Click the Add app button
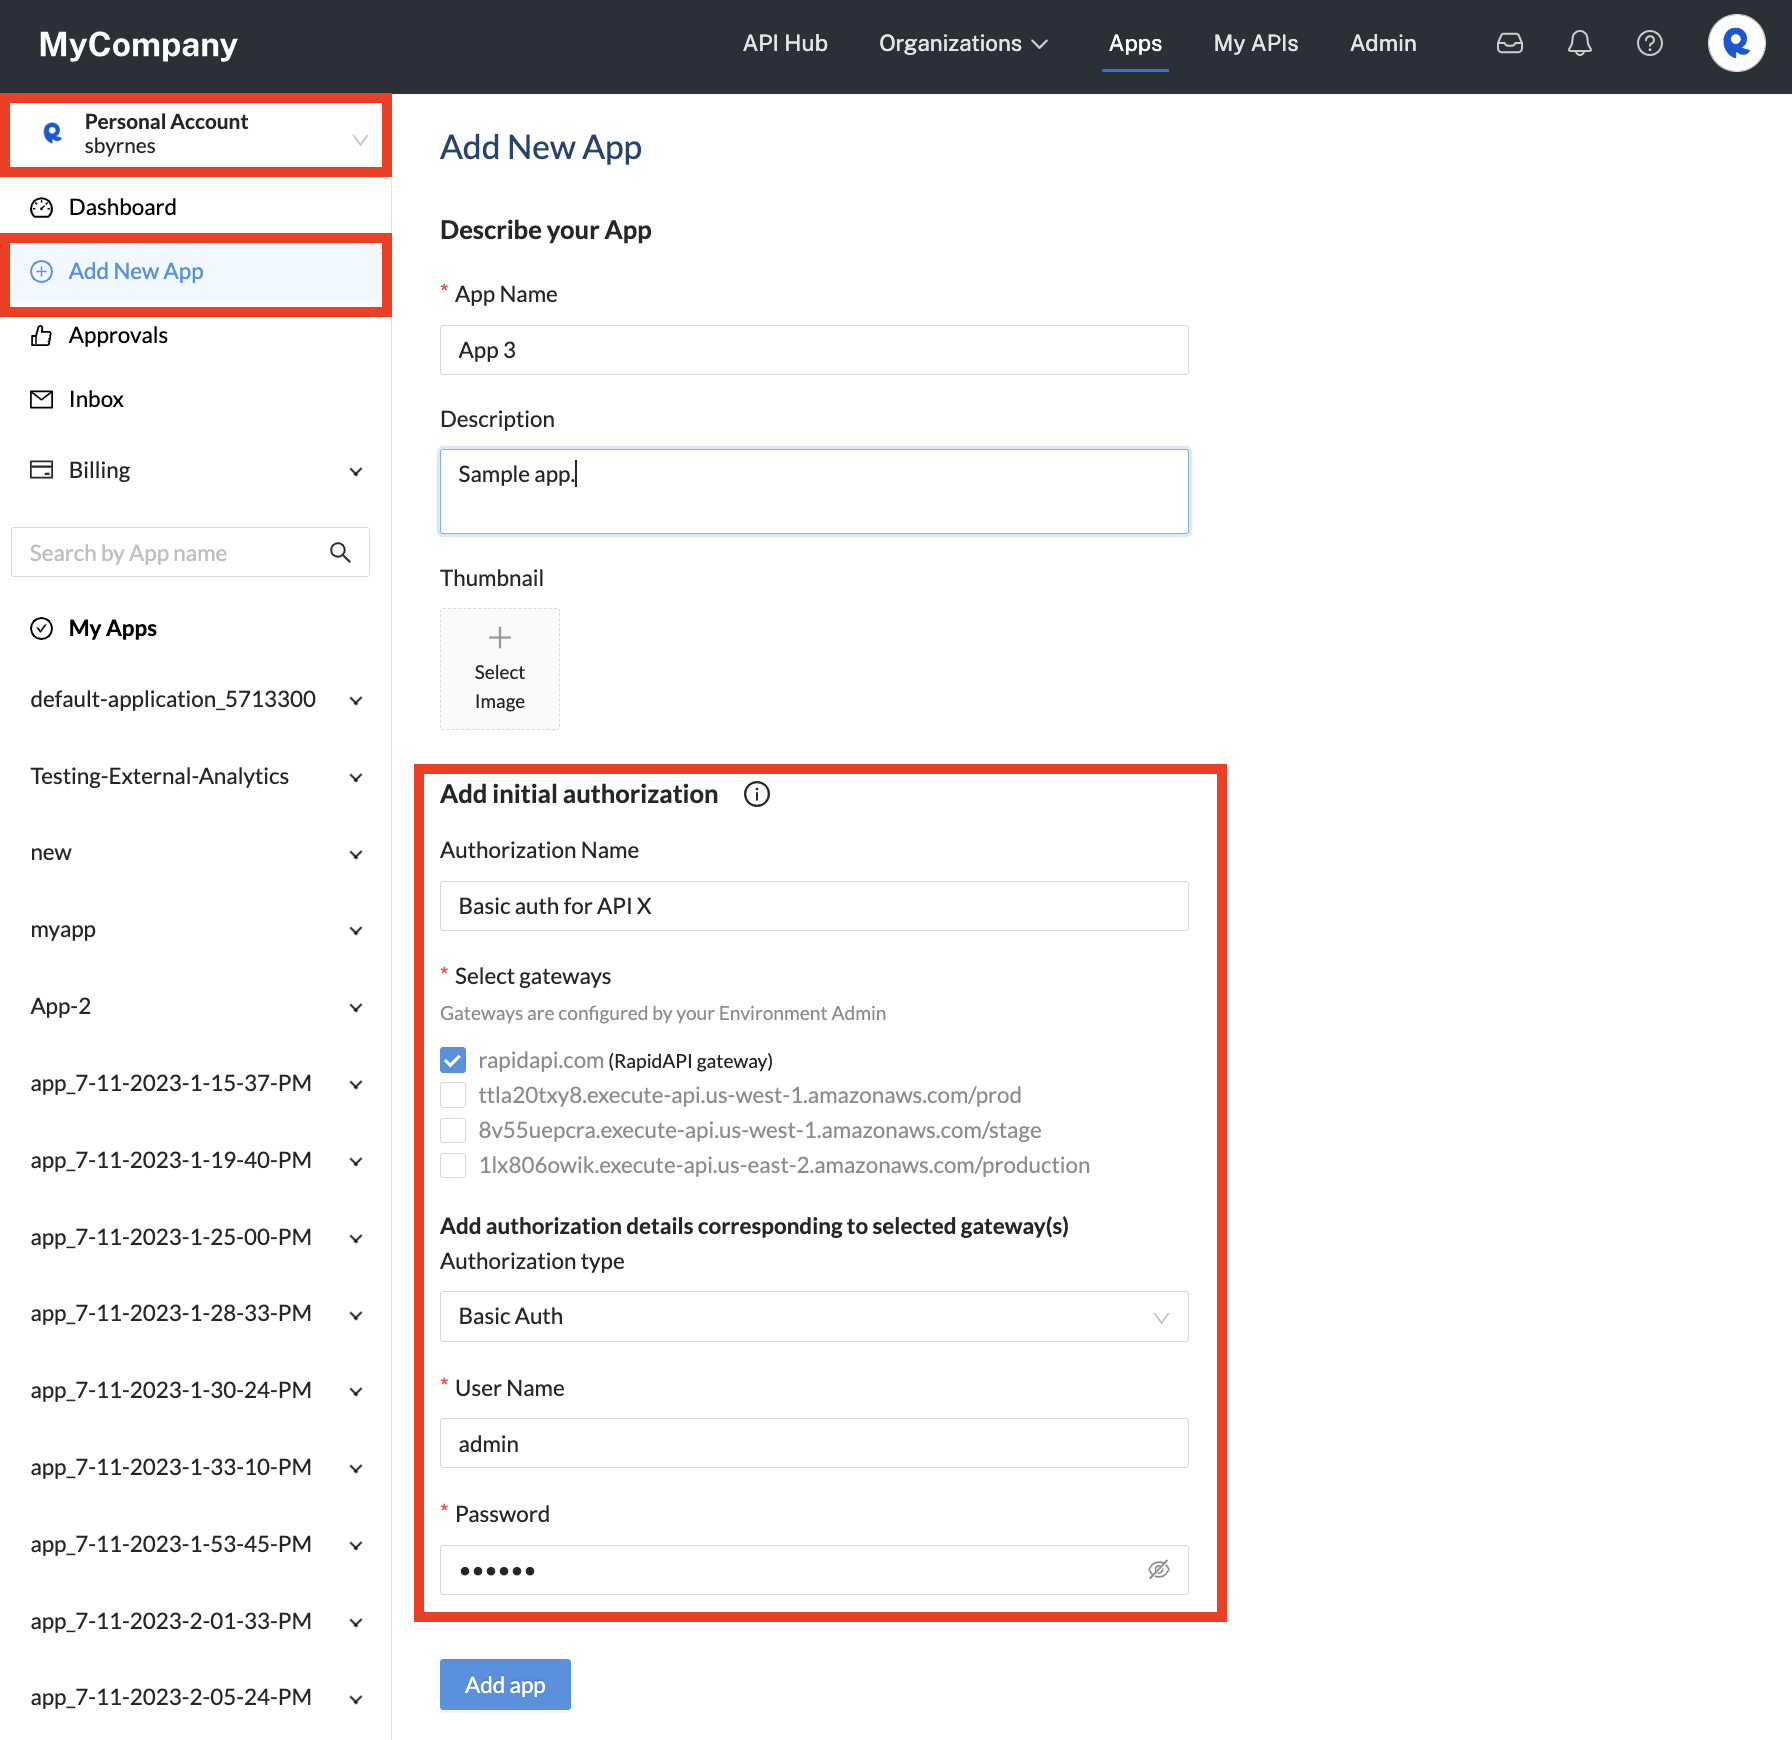This screenshot has width=1792, height=1740. click(505, 1685)
